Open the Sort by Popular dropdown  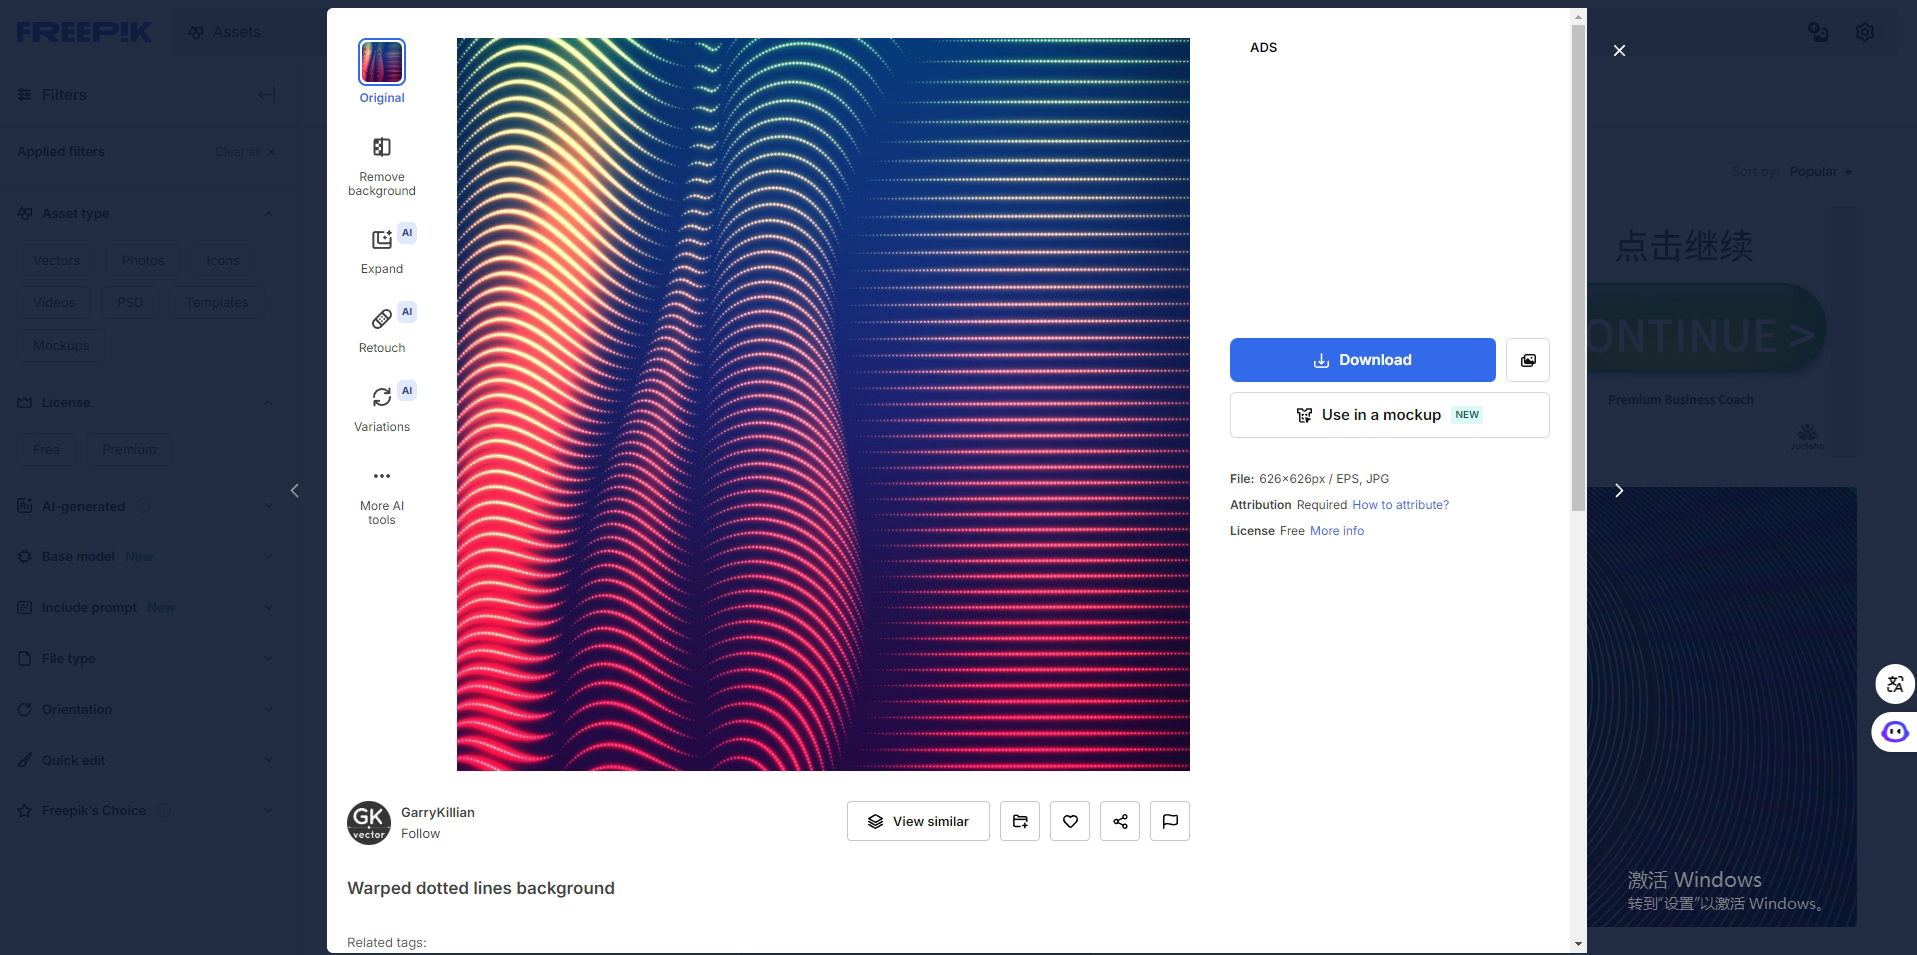point(1820,172)
